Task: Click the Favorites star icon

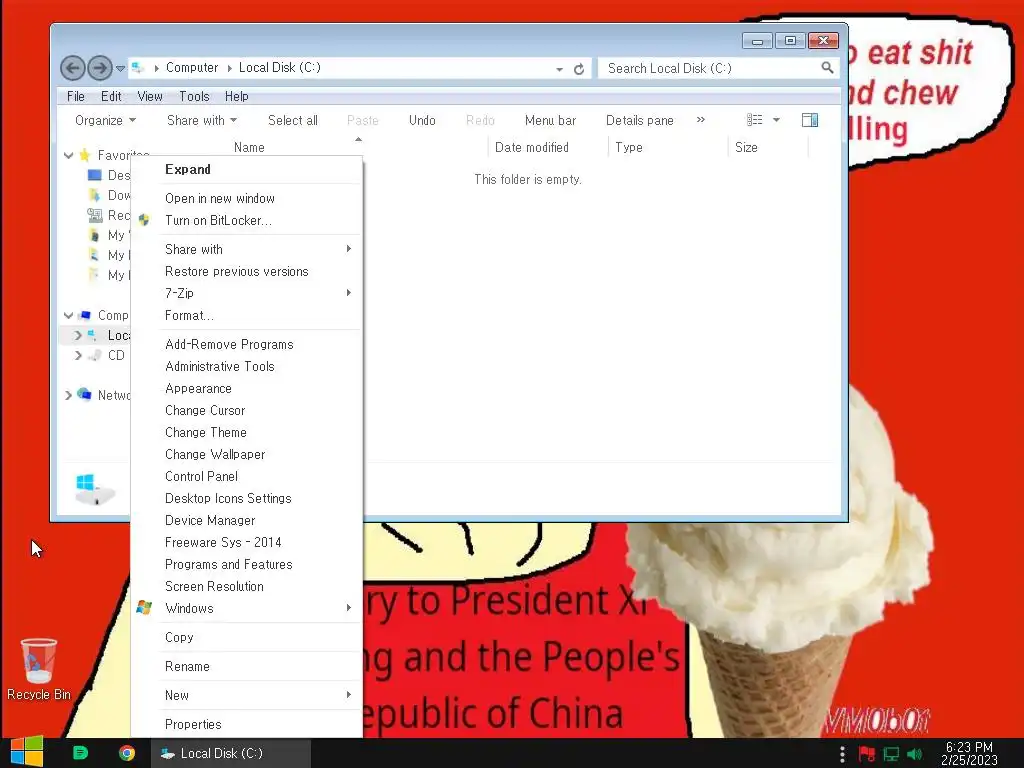Action: (85, 155)
